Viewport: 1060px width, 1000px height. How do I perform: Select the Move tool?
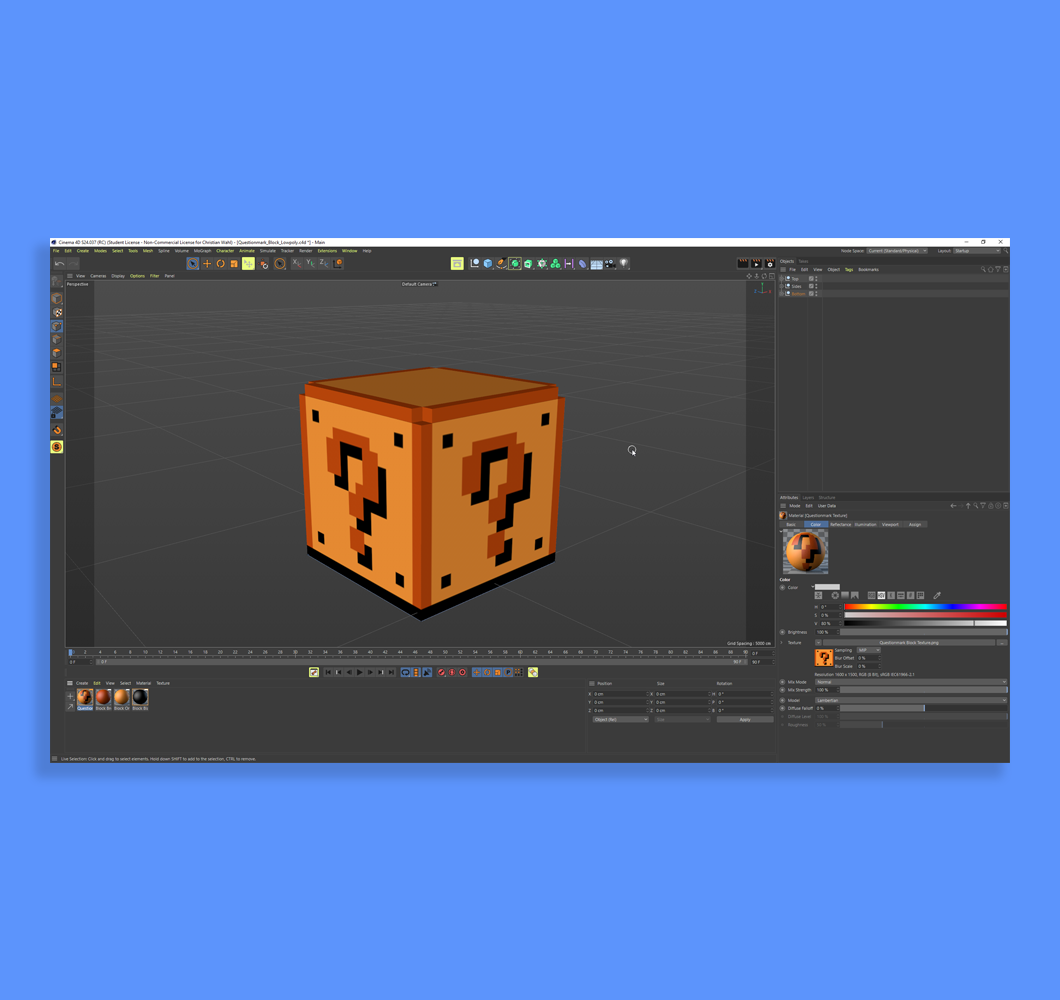(x=207, y=264)
